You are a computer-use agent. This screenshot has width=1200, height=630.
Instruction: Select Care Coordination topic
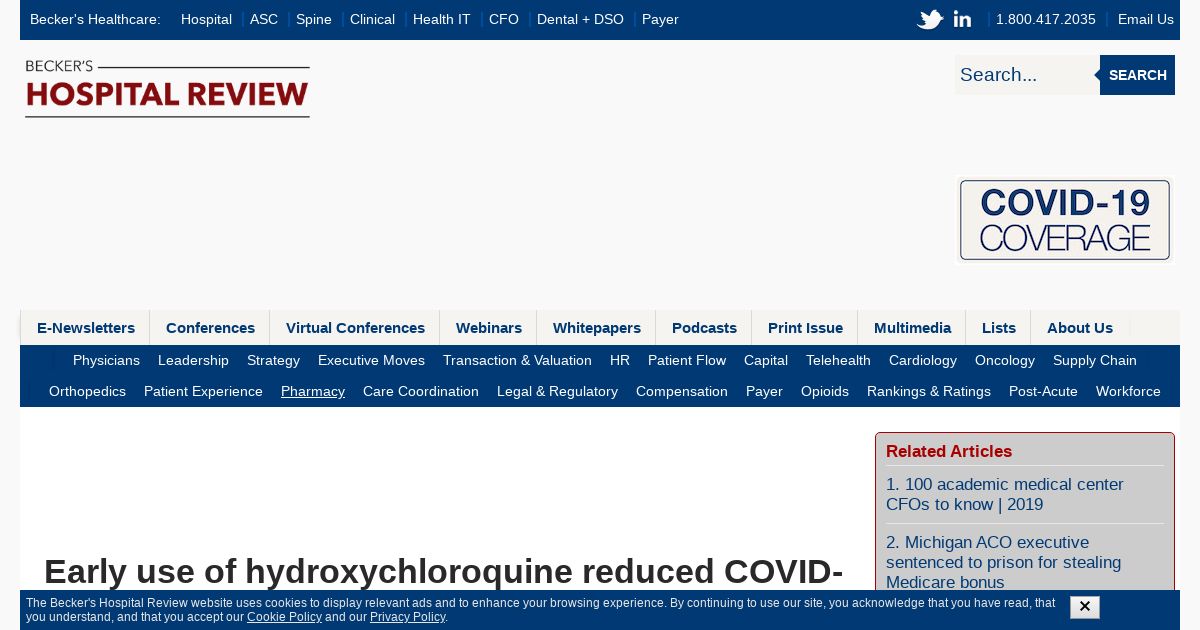coord(421,391)
